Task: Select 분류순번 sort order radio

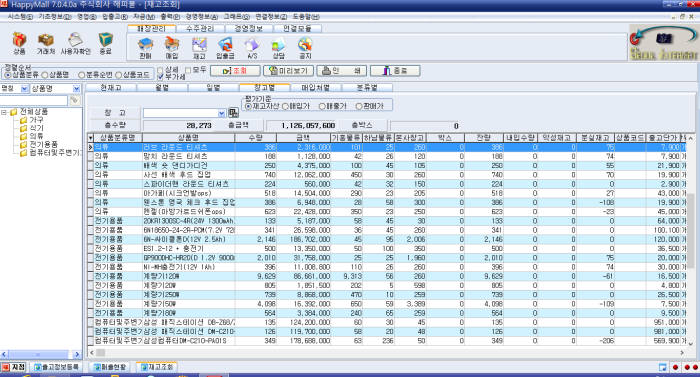Action: pos(82,75)
